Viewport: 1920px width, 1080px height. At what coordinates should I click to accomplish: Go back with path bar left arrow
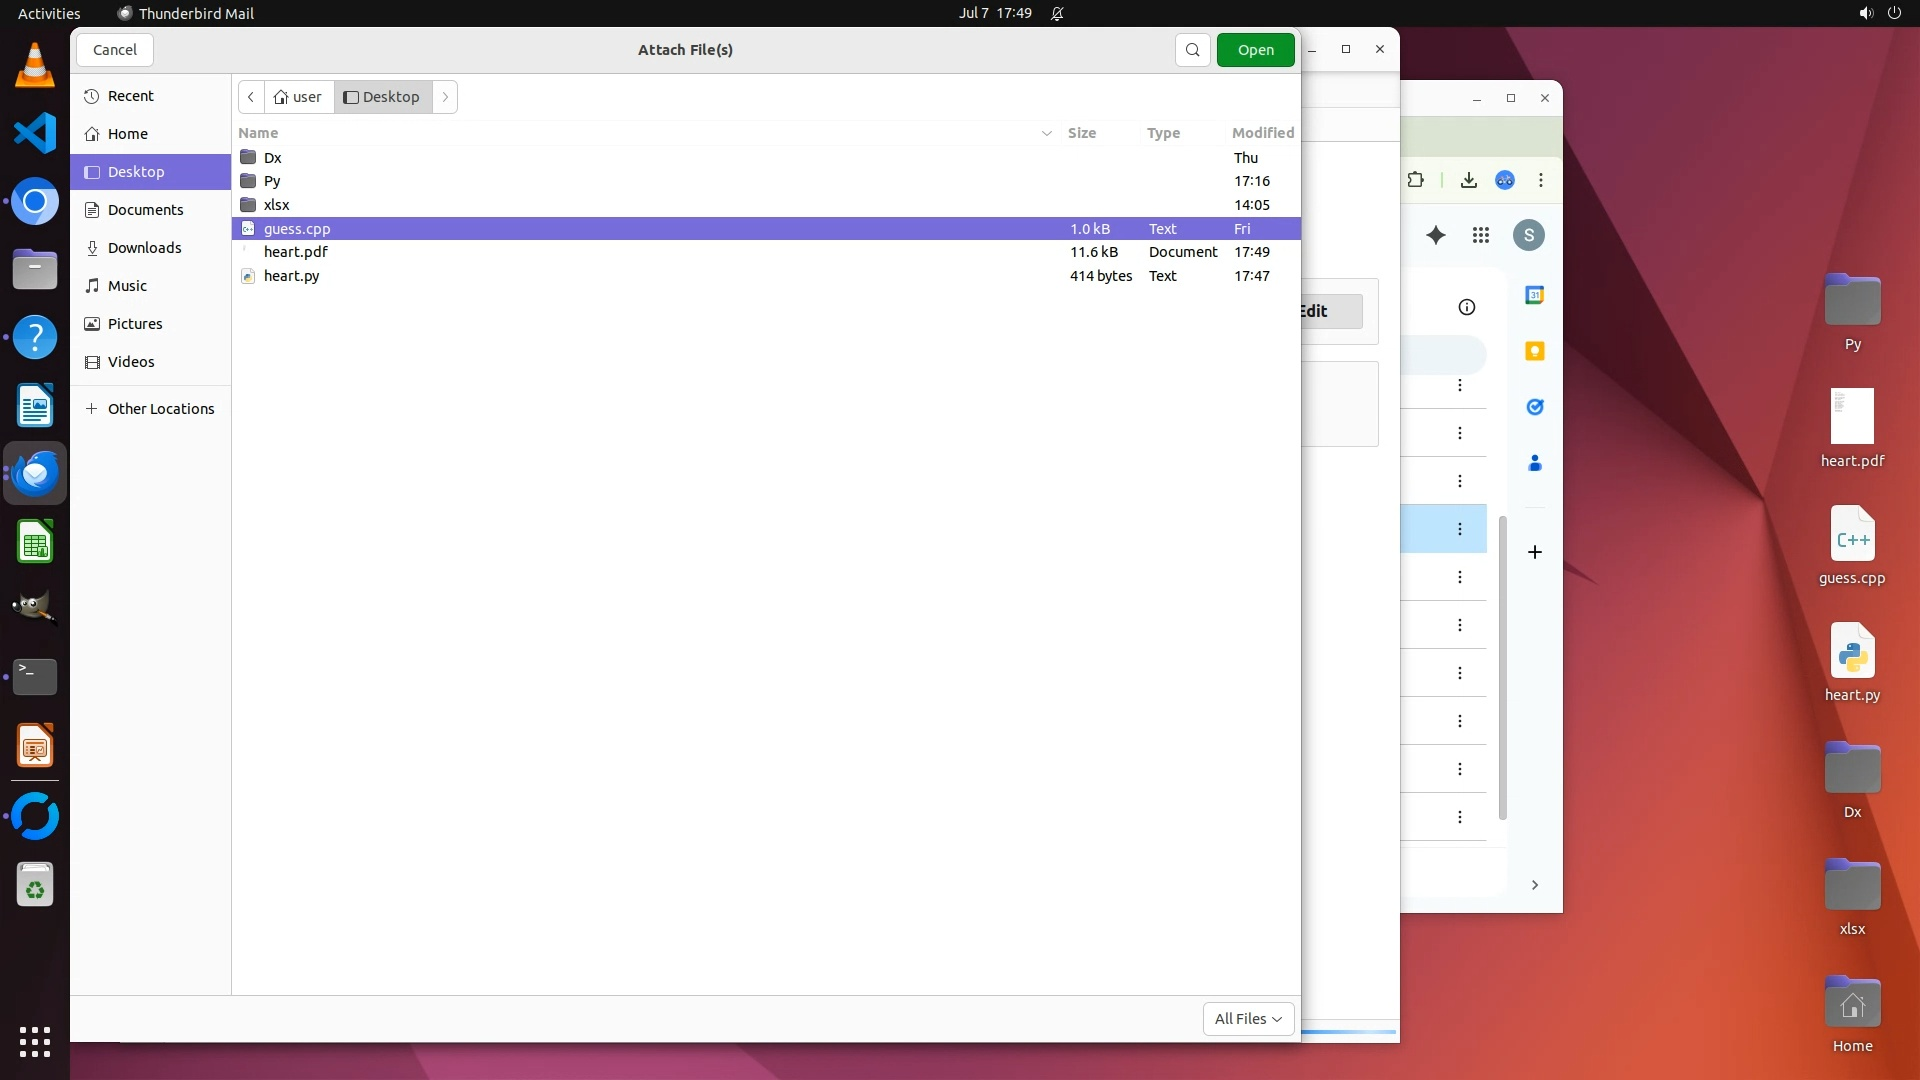tap(251, 97)
